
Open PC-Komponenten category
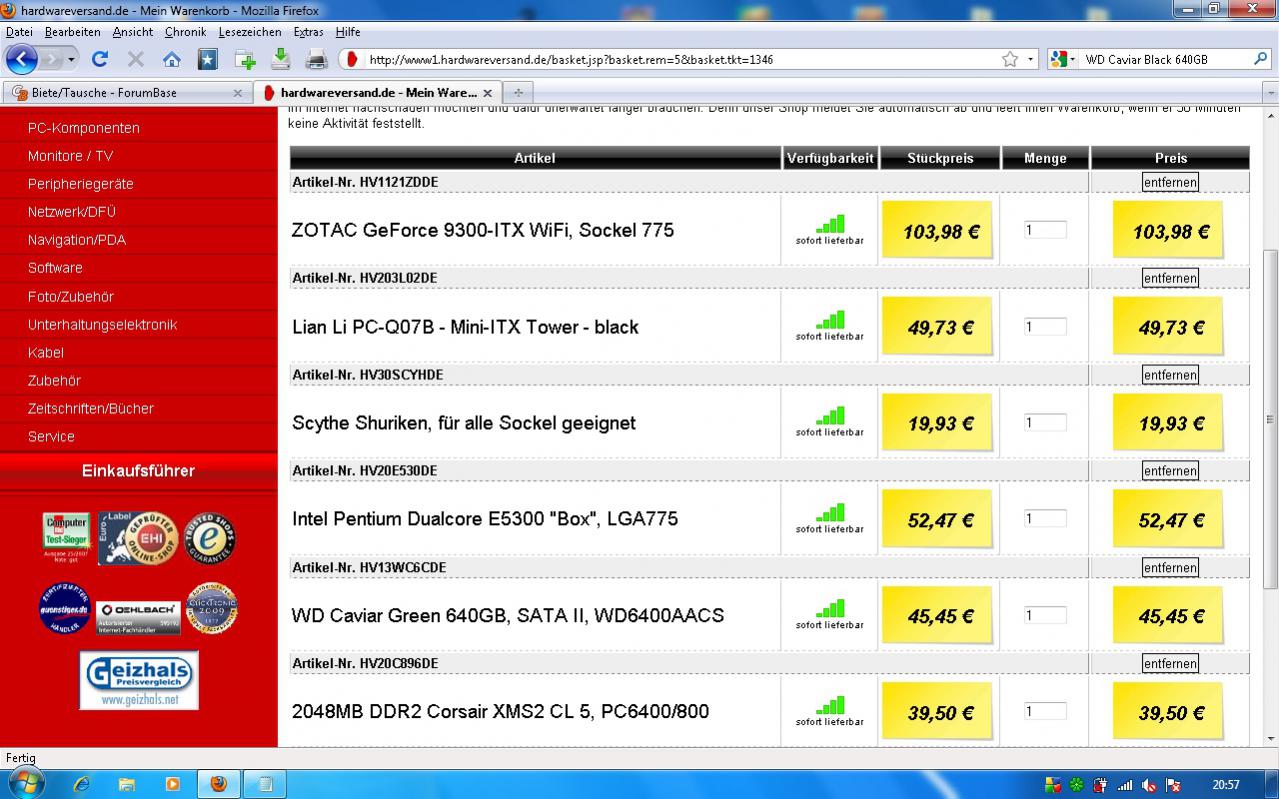coord(84,128)
